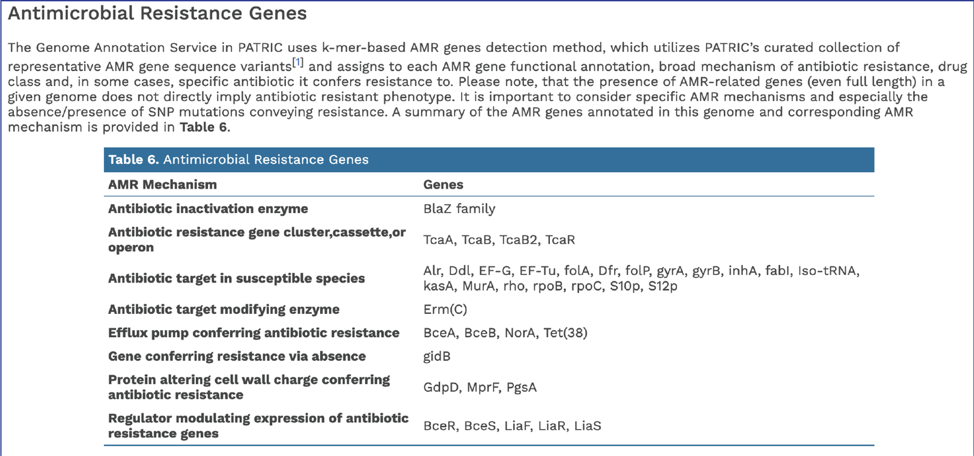Click the Antimicrobial Resistance Genes heading

(157, 14)
